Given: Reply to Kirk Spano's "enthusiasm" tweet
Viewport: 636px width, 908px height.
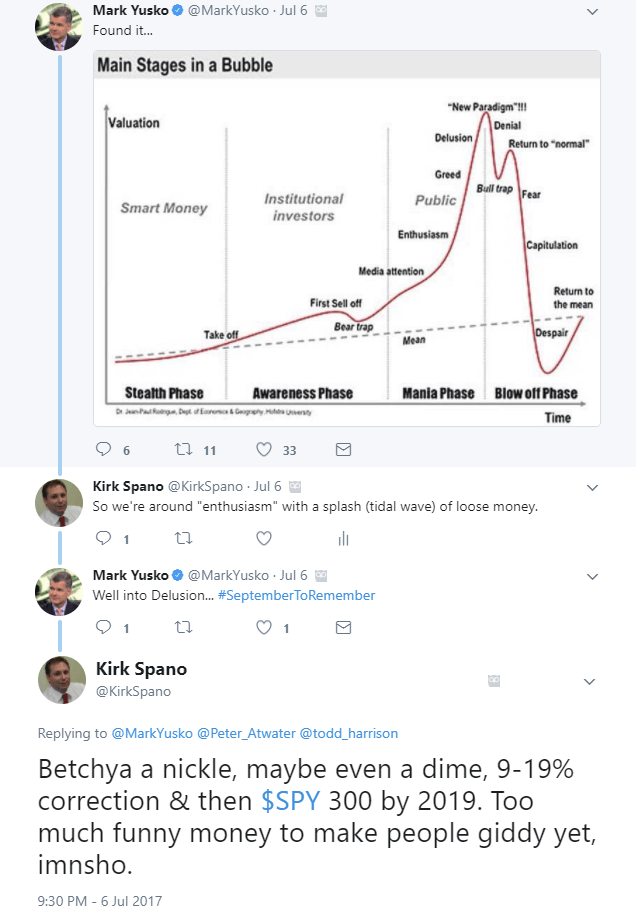Looking at the screenshot, I should (x=103, y=539).
